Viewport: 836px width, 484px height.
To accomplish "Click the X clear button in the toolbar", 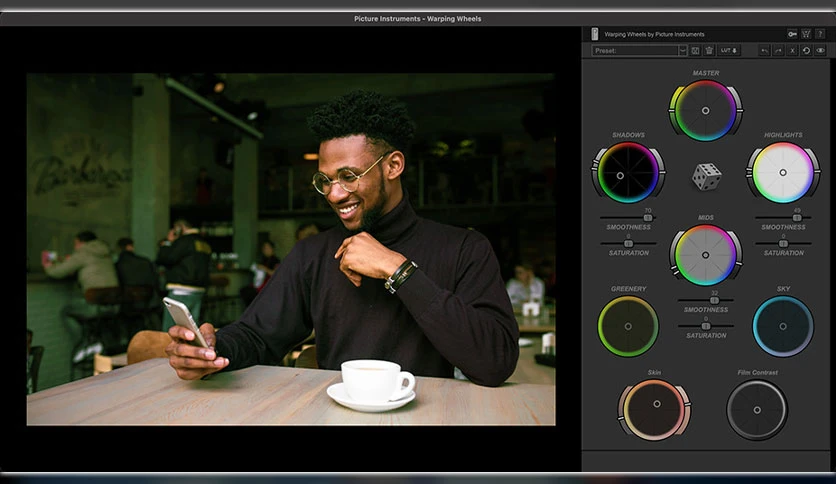I will point(792,51).
